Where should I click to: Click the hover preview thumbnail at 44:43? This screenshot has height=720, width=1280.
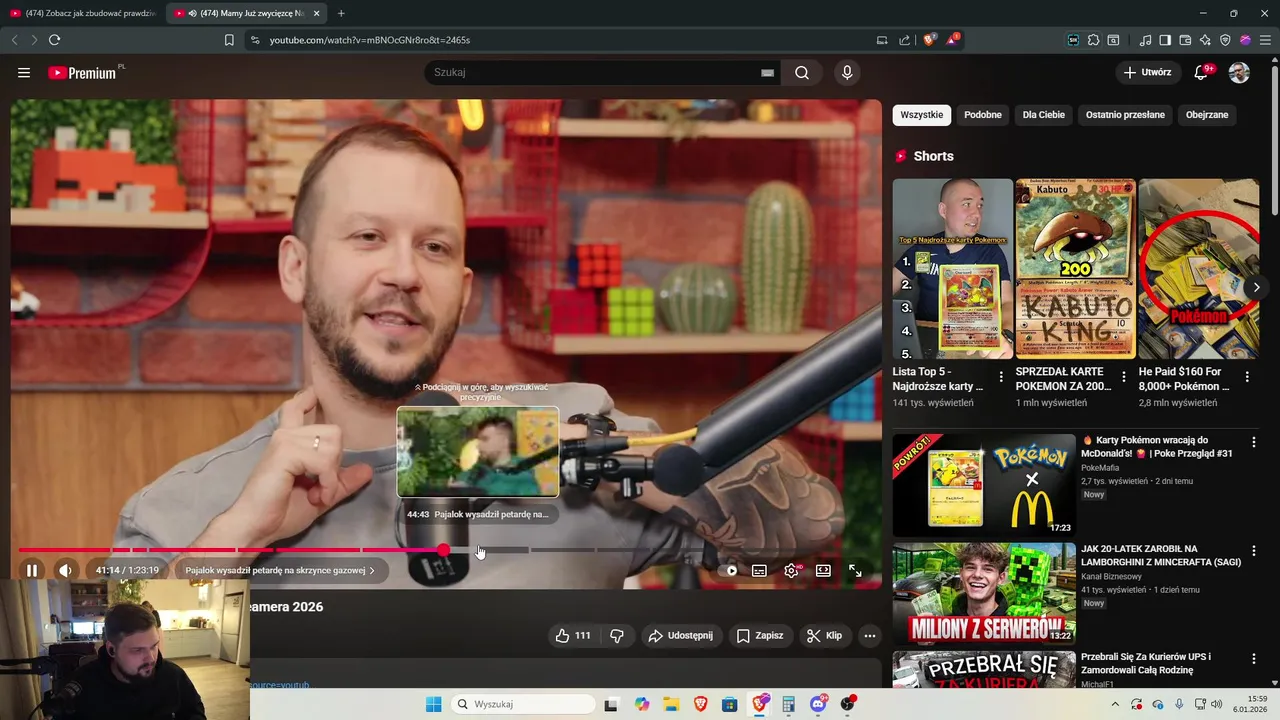click(478, 451)
